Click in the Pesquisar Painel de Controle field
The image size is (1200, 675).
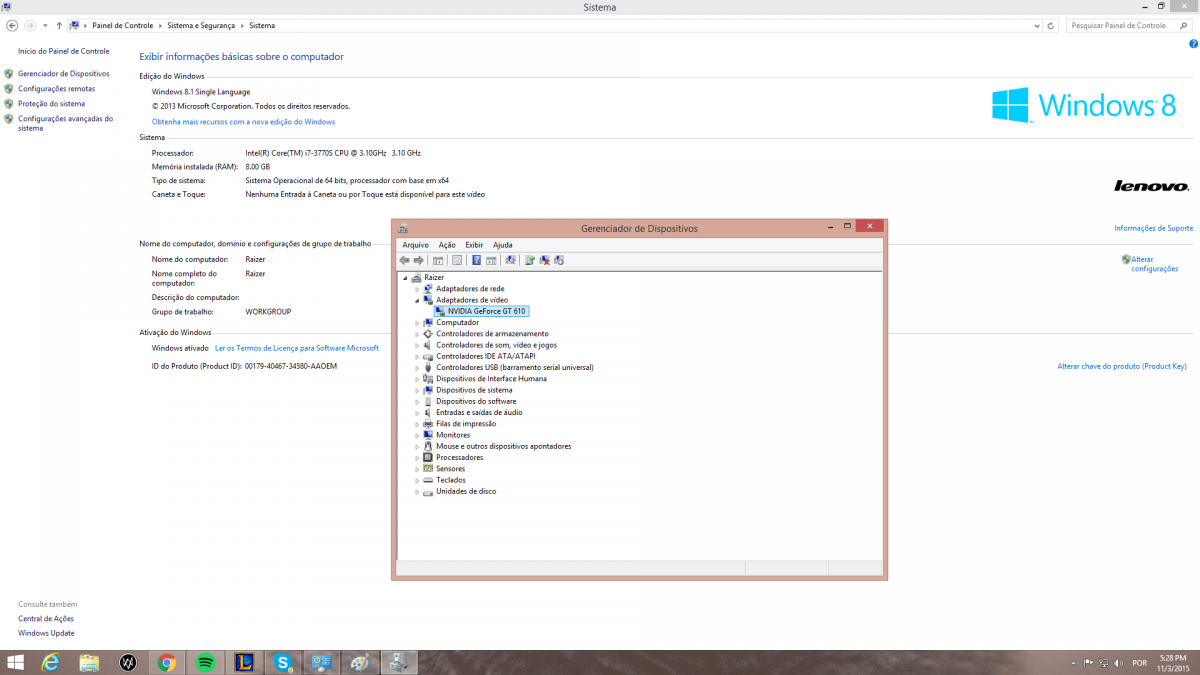click(1131, 25)
